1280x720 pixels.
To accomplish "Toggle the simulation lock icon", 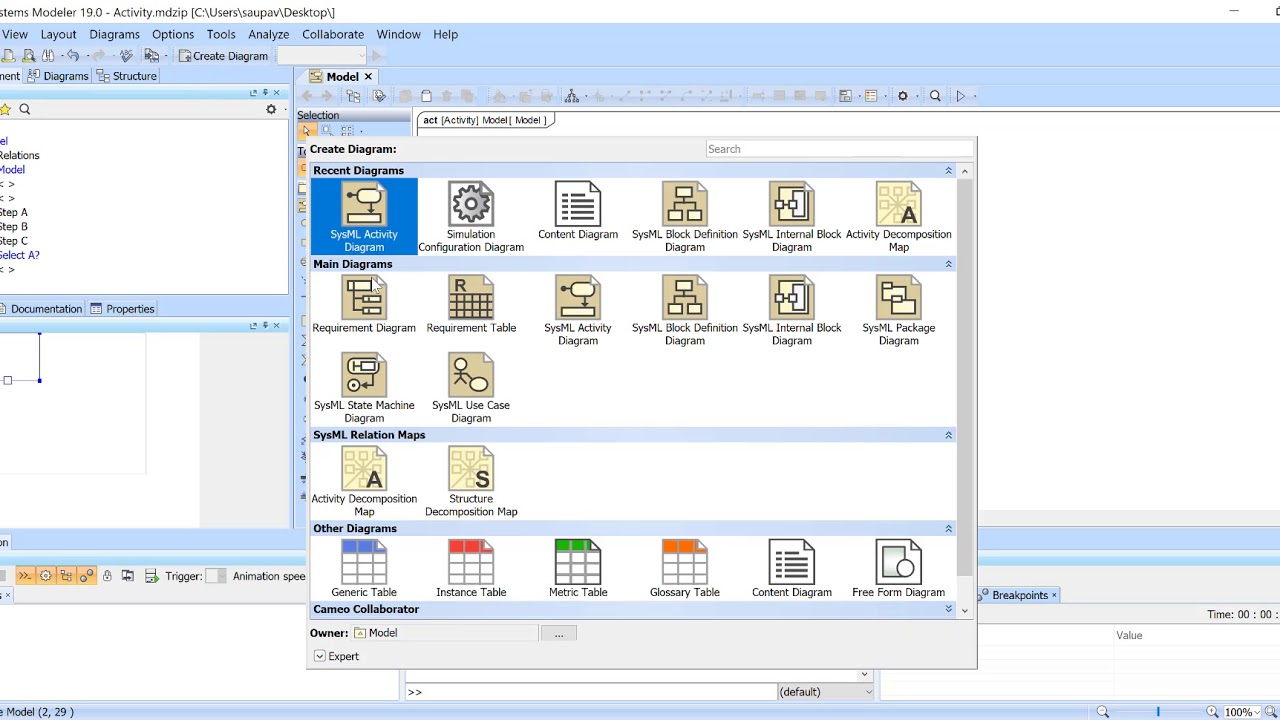I will click(x=107, y=576).
